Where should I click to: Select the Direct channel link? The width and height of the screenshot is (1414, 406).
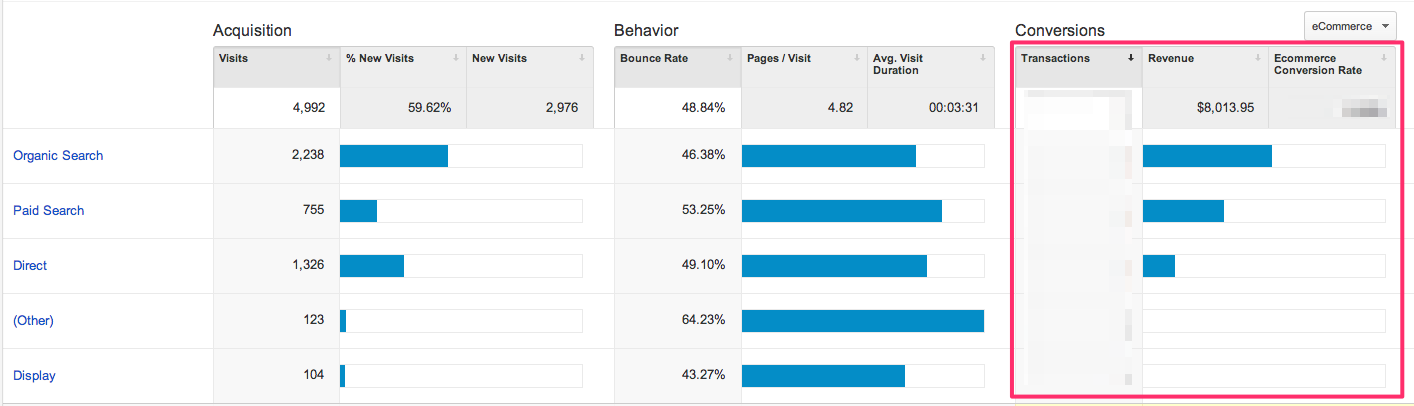pyautogui.click(x=30, y=266)
